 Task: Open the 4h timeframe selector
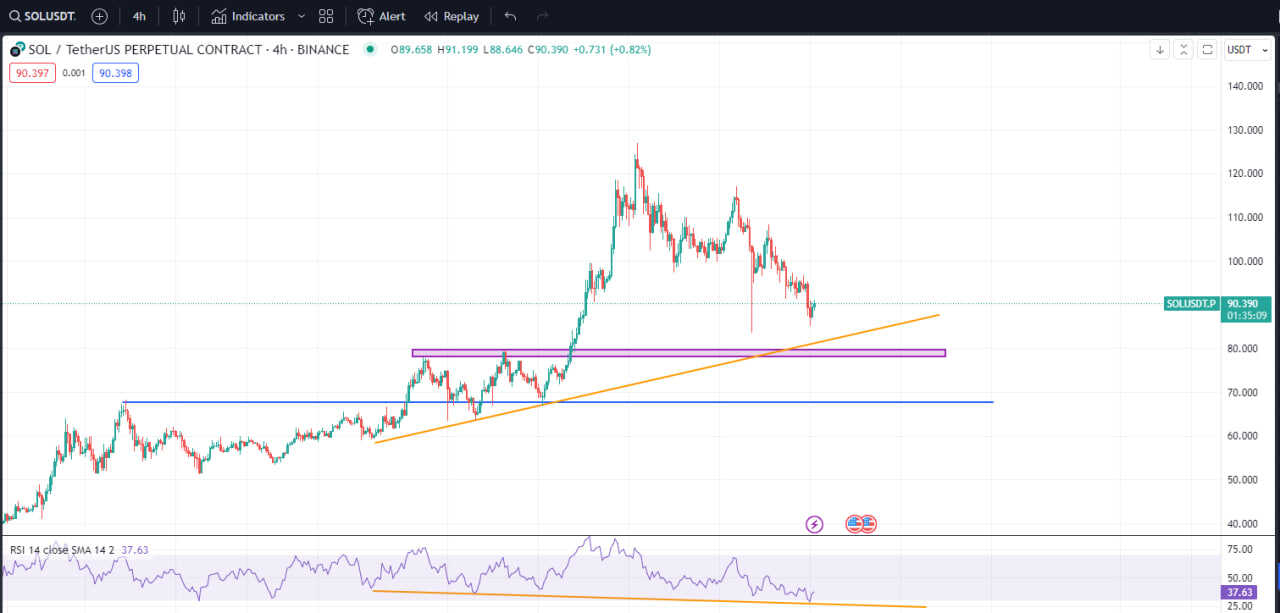point(139,16)
